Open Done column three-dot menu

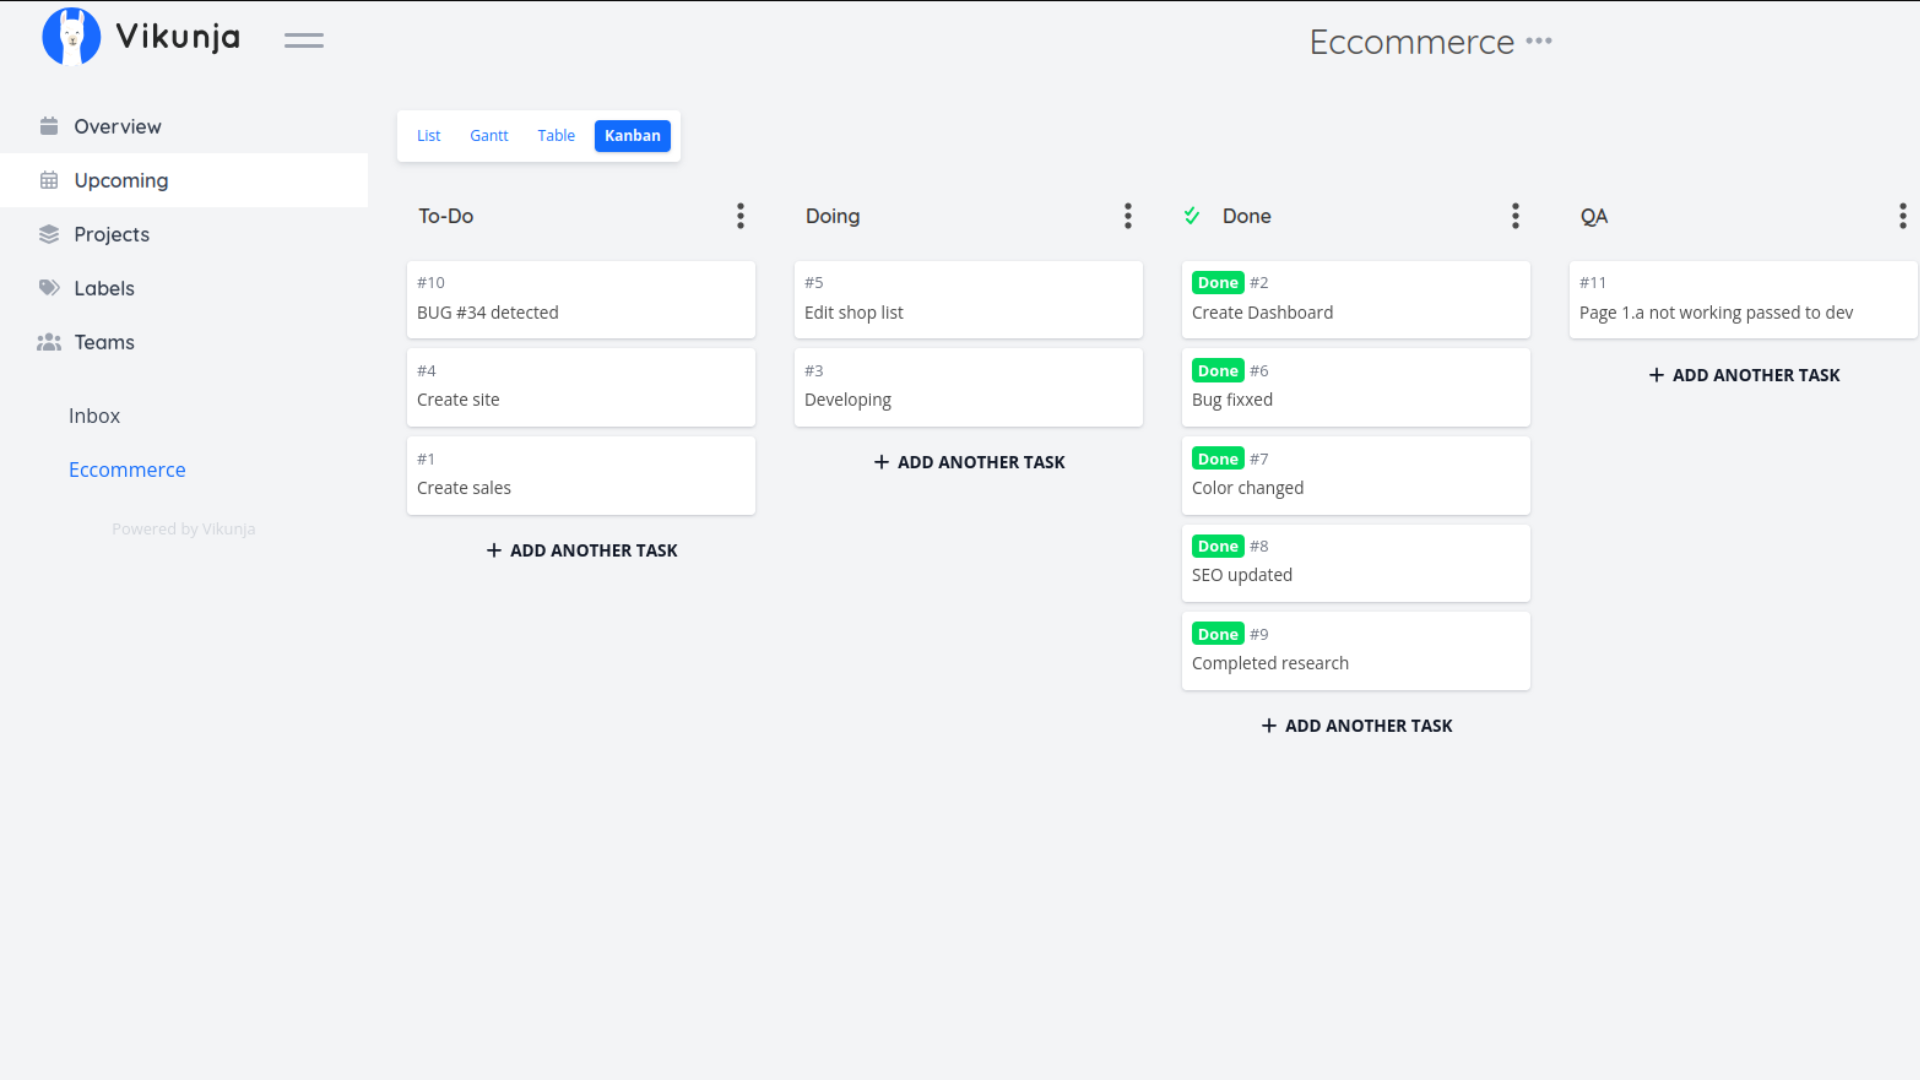pos(1515,216)
